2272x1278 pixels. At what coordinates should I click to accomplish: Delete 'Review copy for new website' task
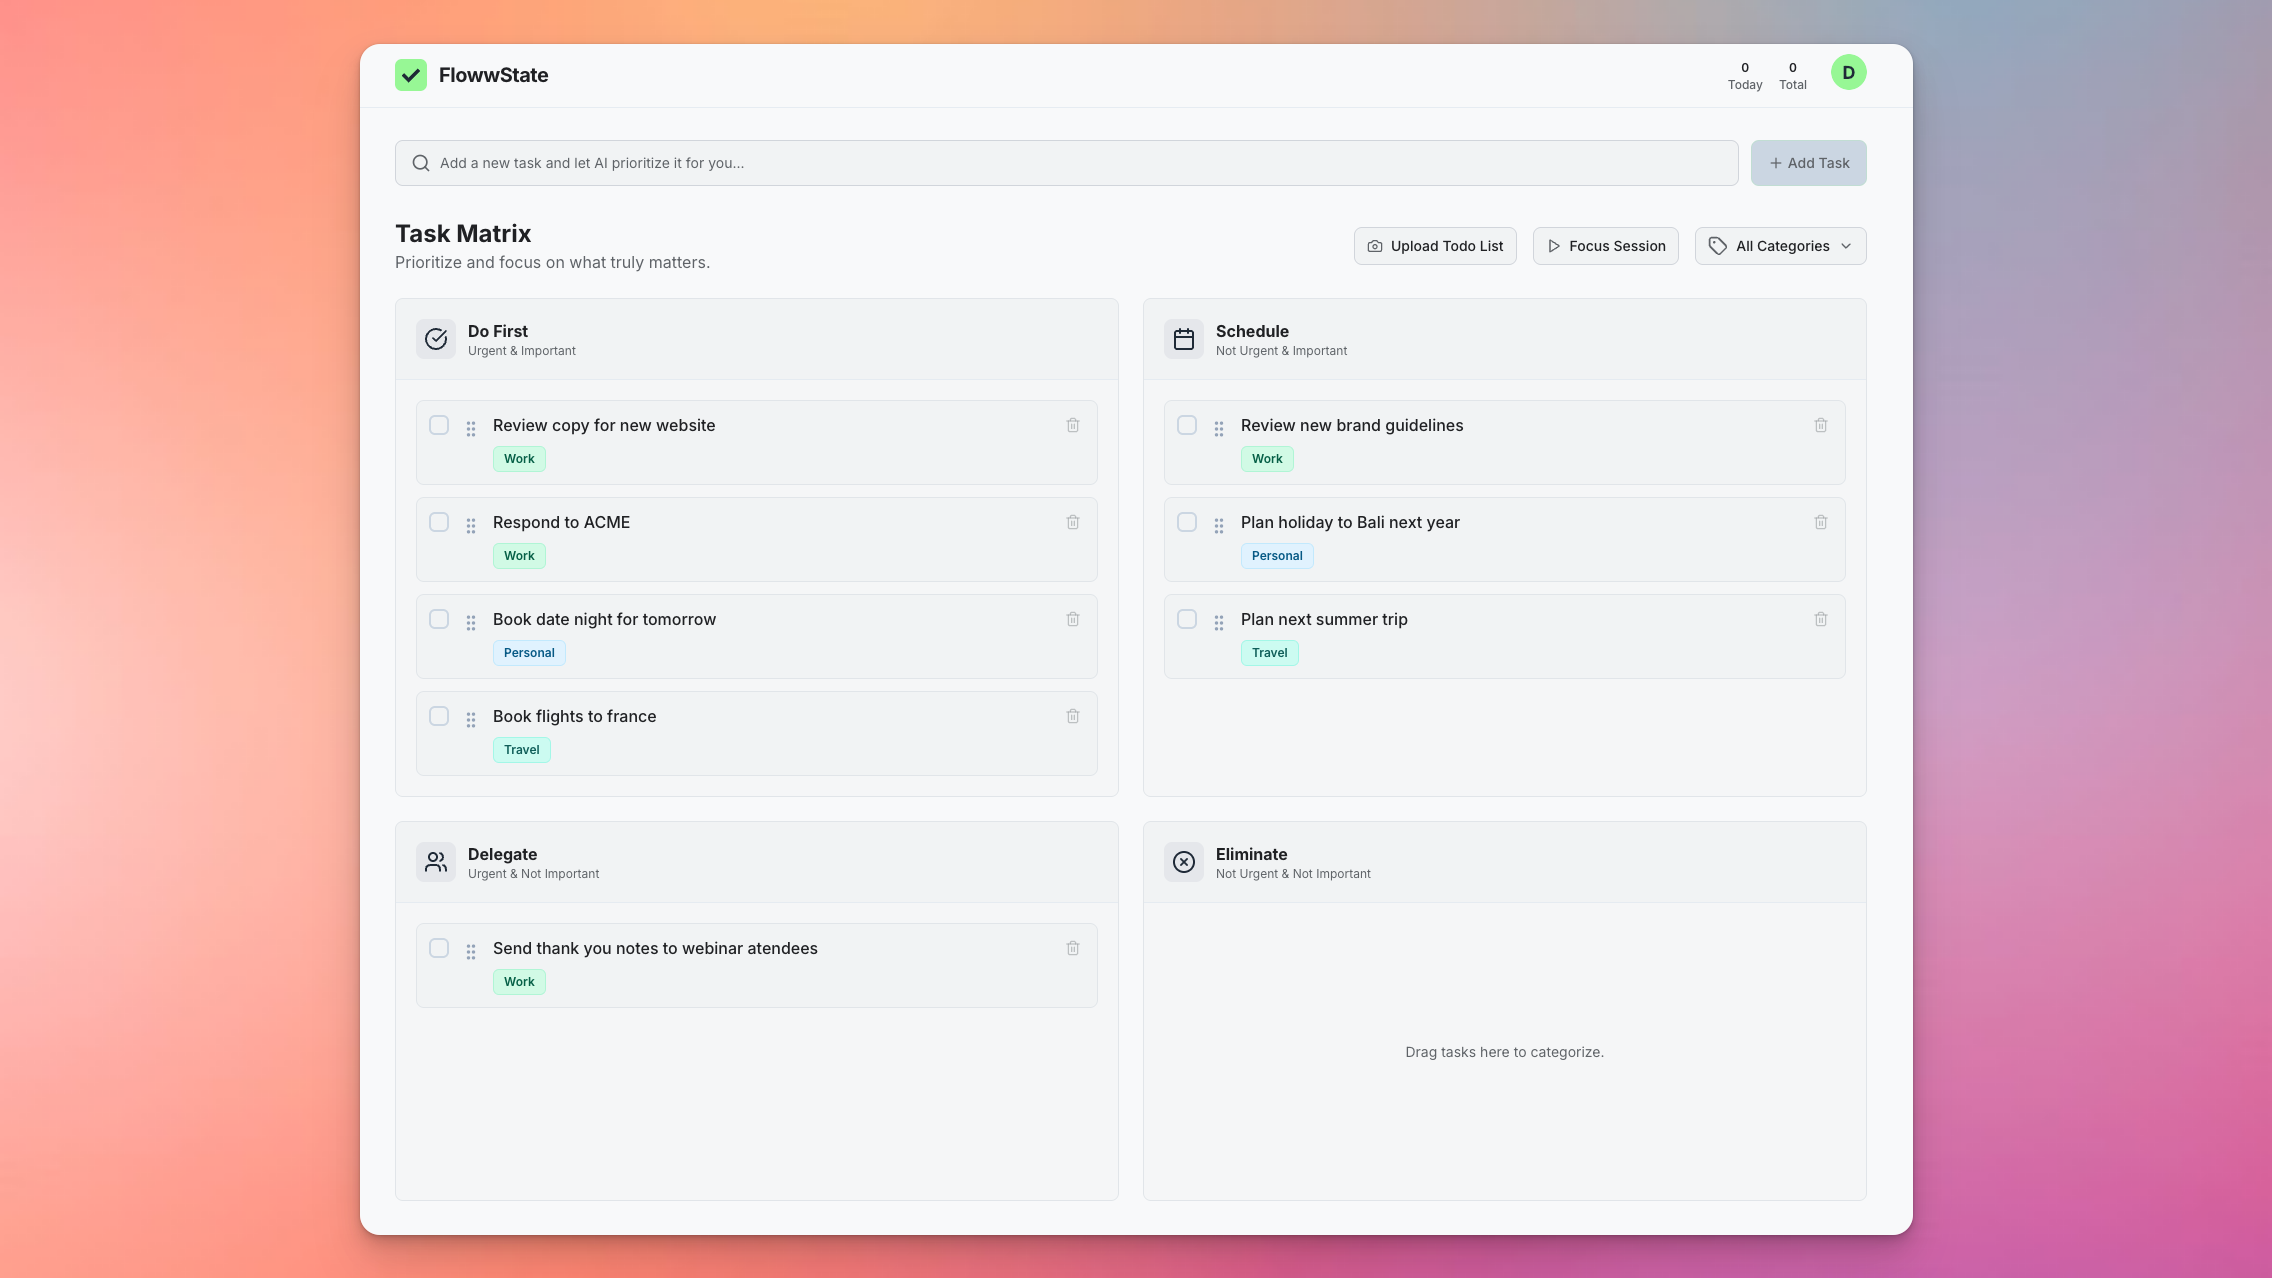pyautogui.click(x=1073, y=425)
